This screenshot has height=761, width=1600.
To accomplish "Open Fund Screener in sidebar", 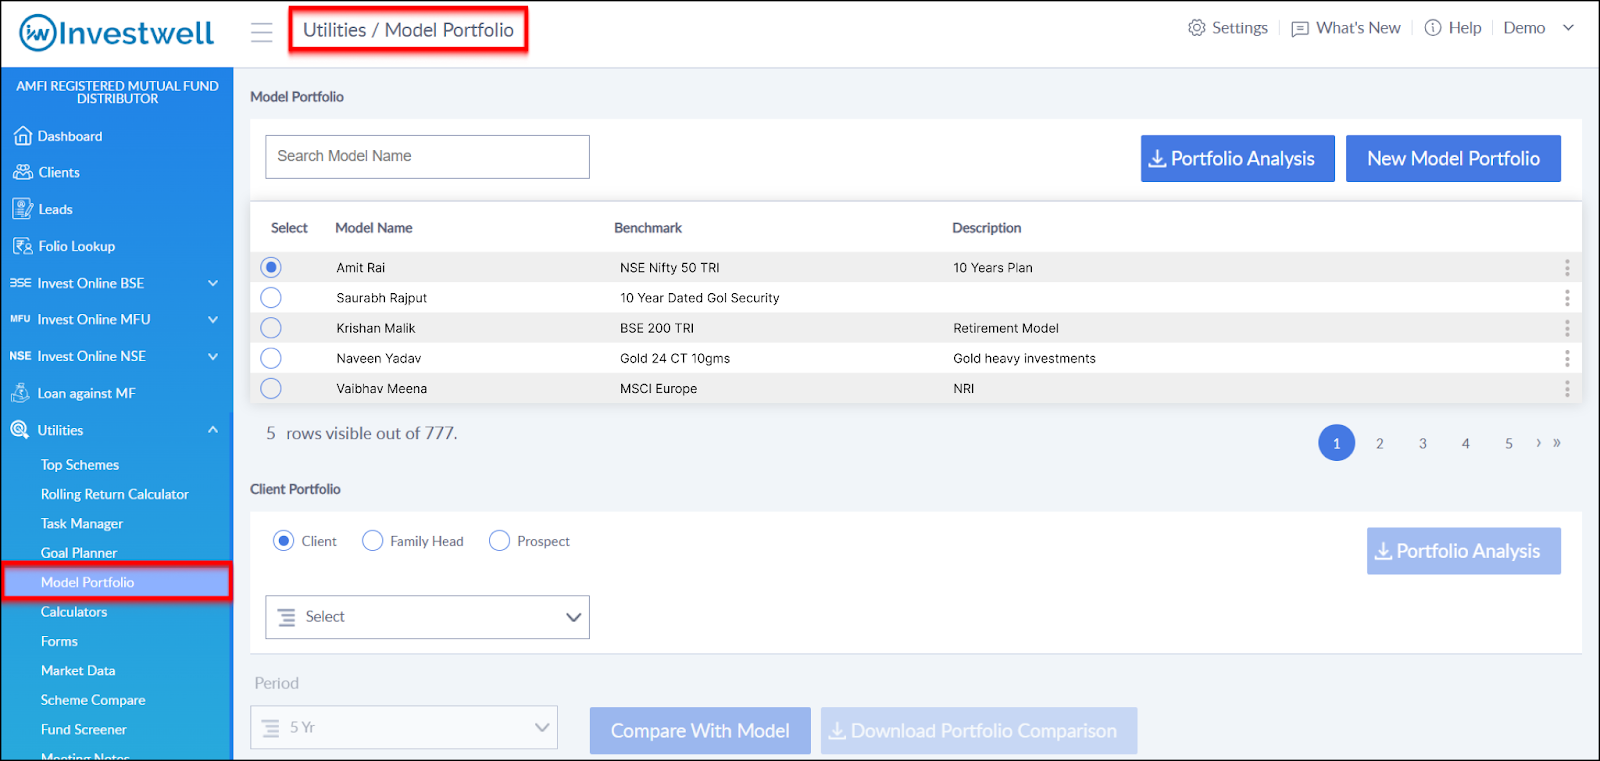I will [84, 730].
